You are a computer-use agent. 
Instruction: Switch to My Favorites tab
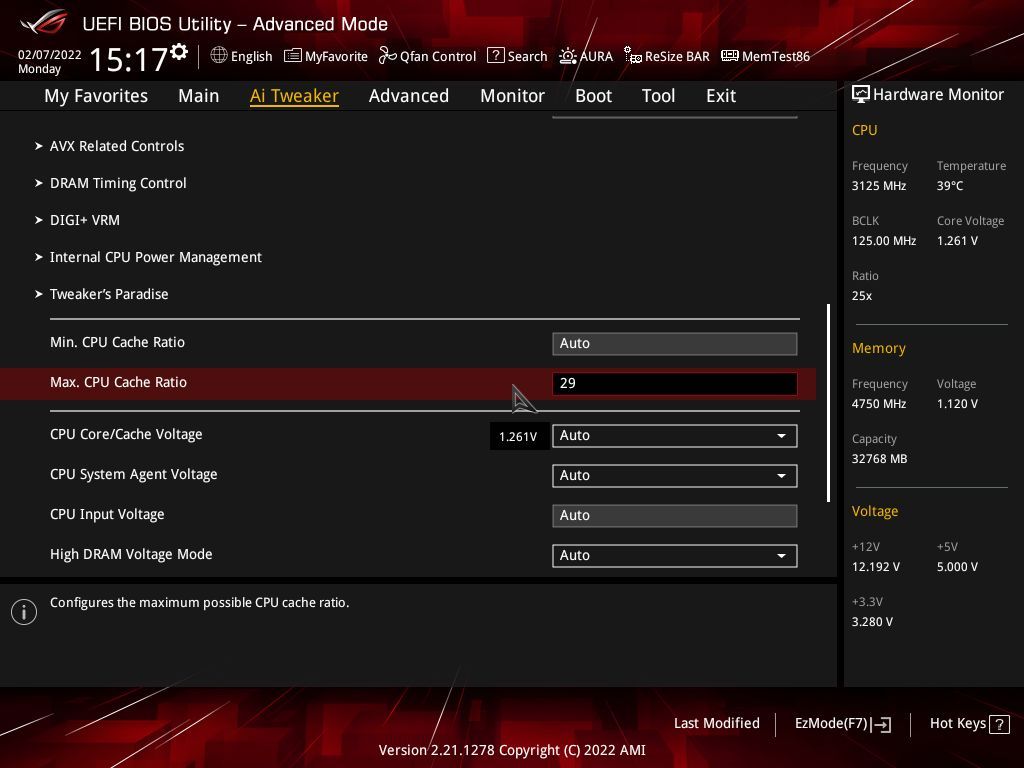[x=96, y=96]
